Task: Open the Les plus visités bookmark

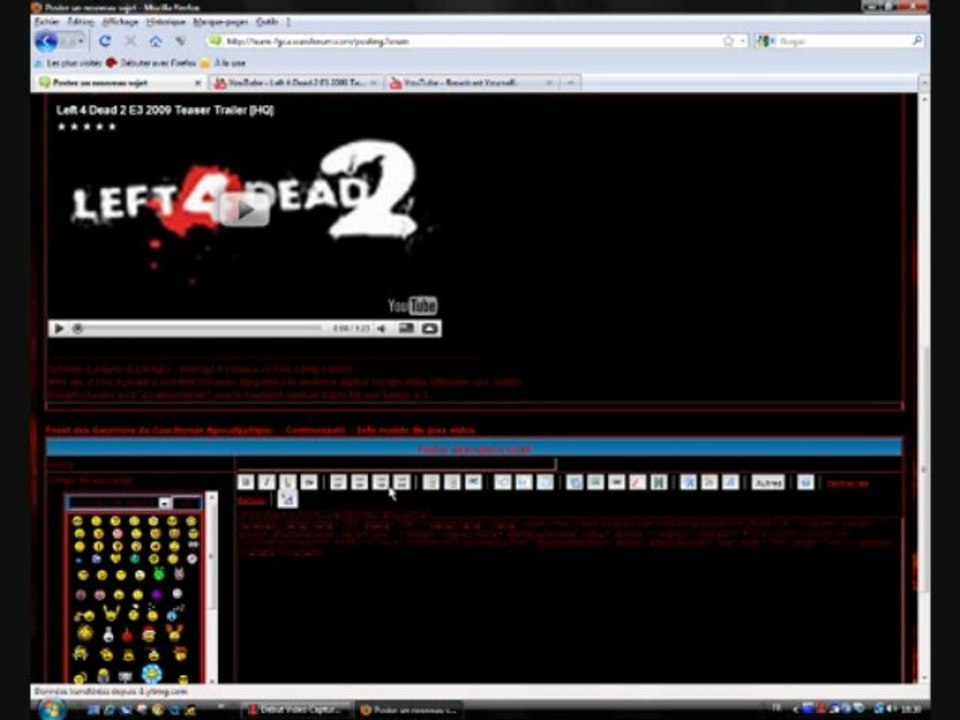Action: (69, 63)
